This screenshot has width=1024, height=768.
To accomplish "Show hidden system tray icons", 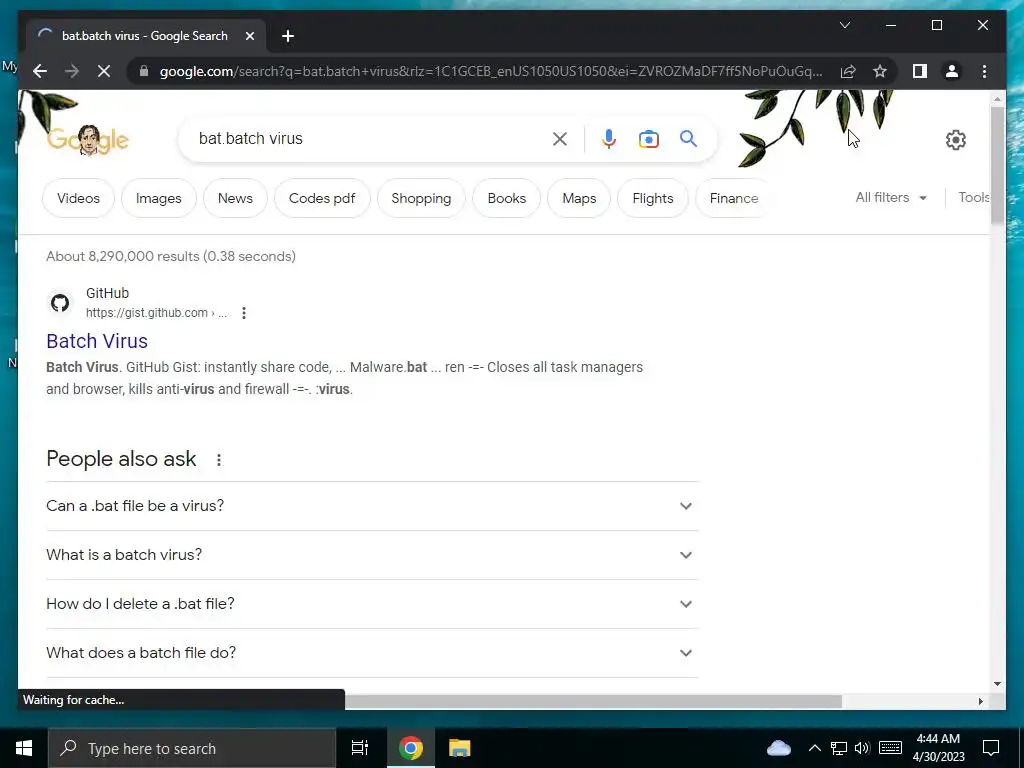I will pyautogui.click(x=814, y=748).
